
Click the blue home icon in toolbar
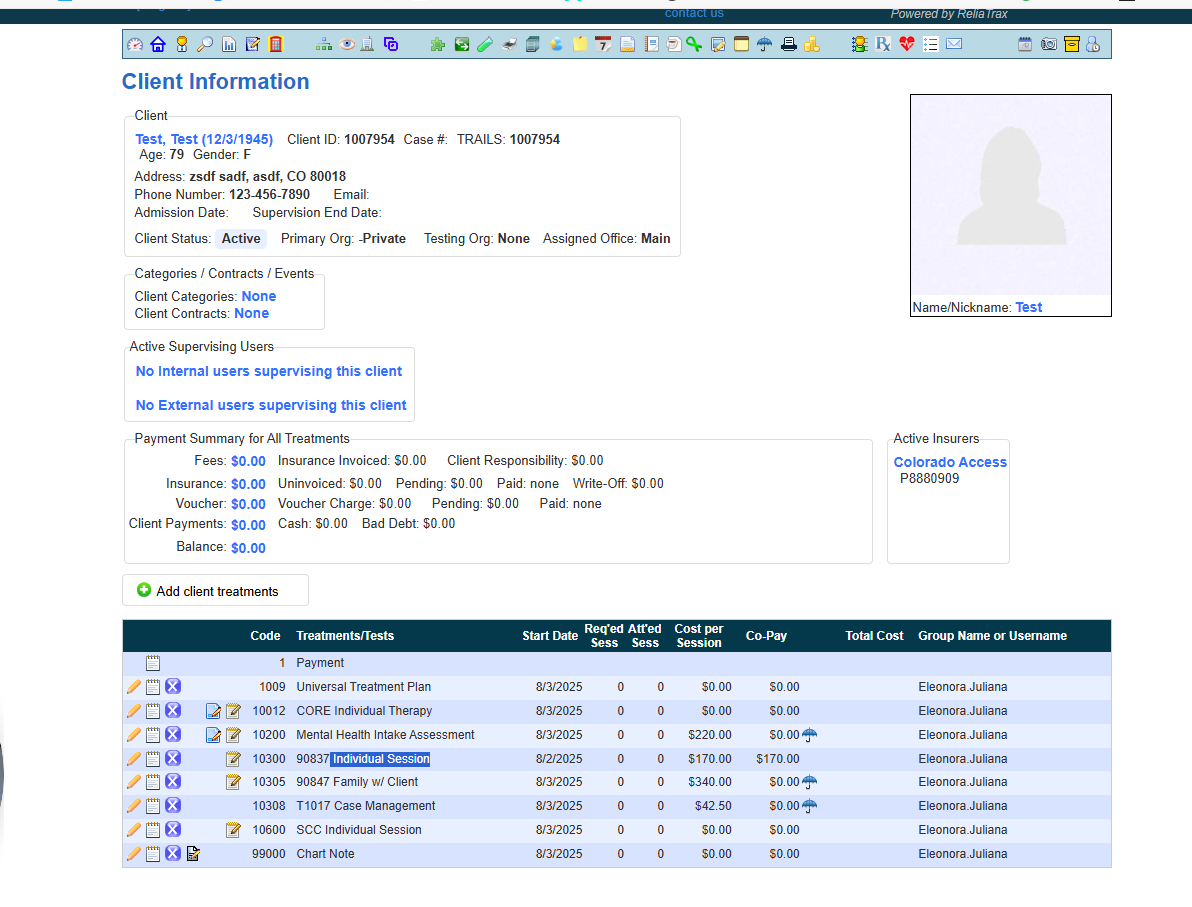[157, 44]
